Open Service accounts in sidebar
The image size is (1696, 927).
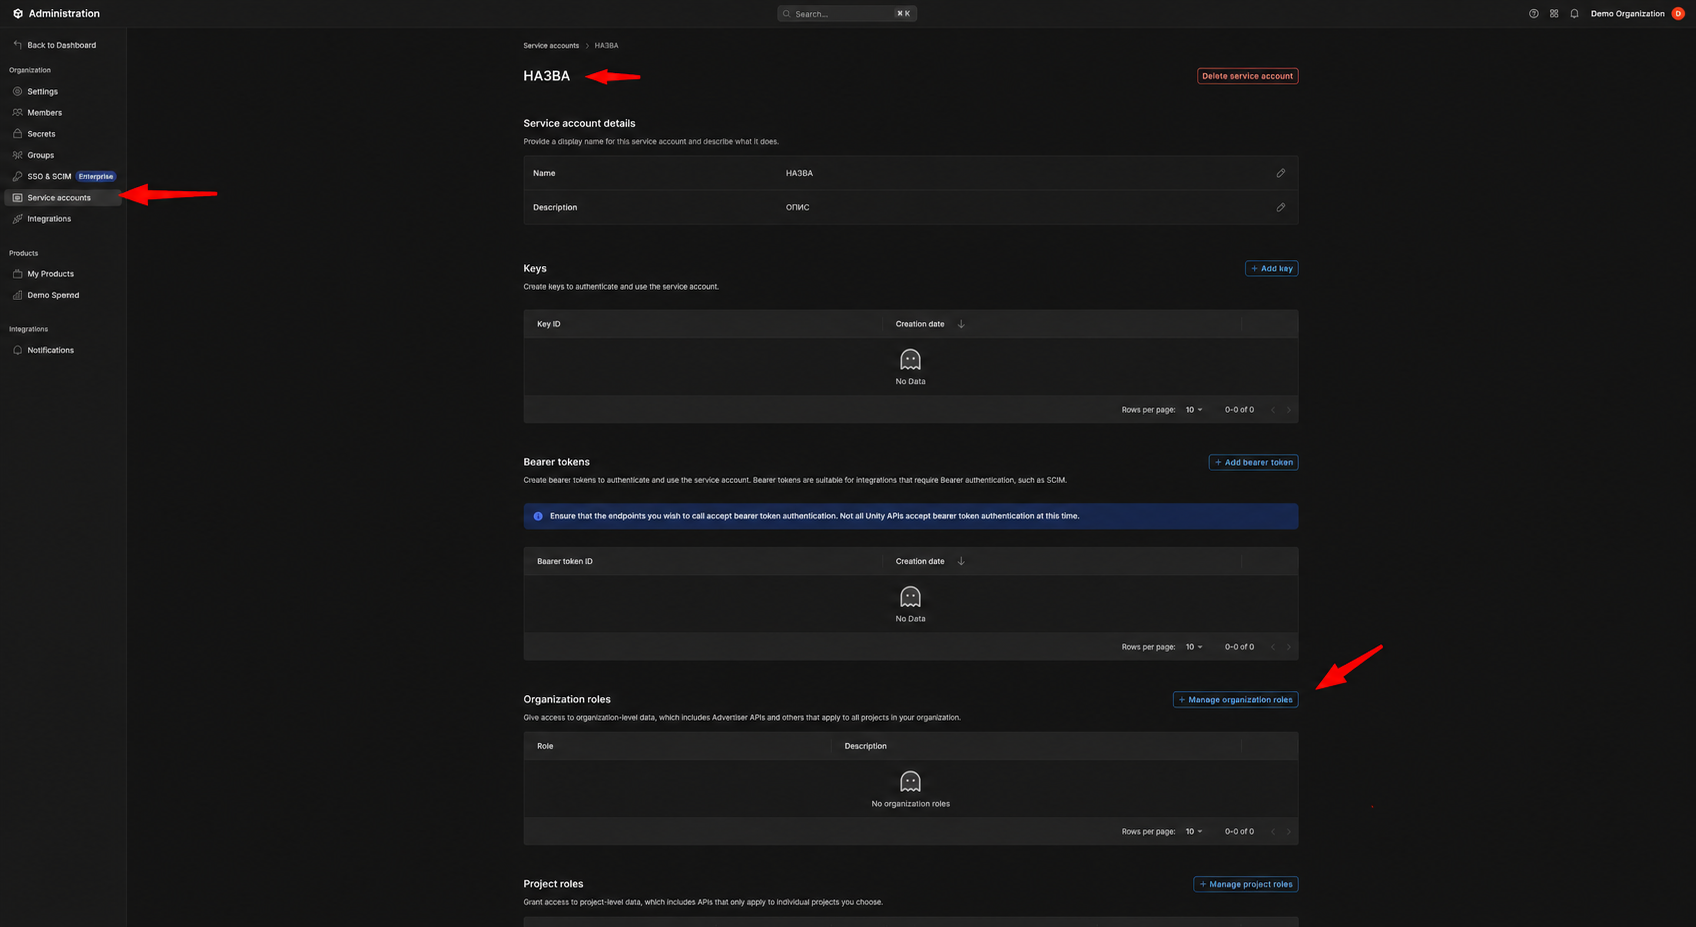point(63,198)
